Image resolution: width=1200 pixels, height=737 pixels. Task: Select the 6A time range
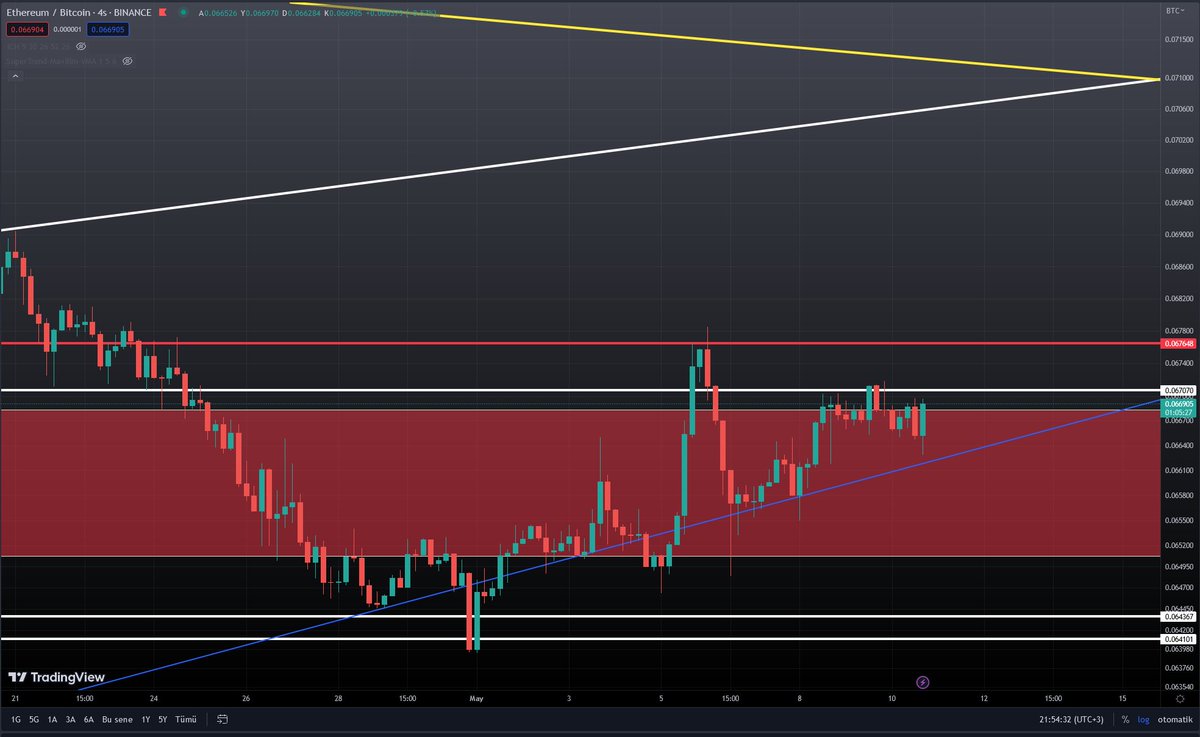coord(88,719)
